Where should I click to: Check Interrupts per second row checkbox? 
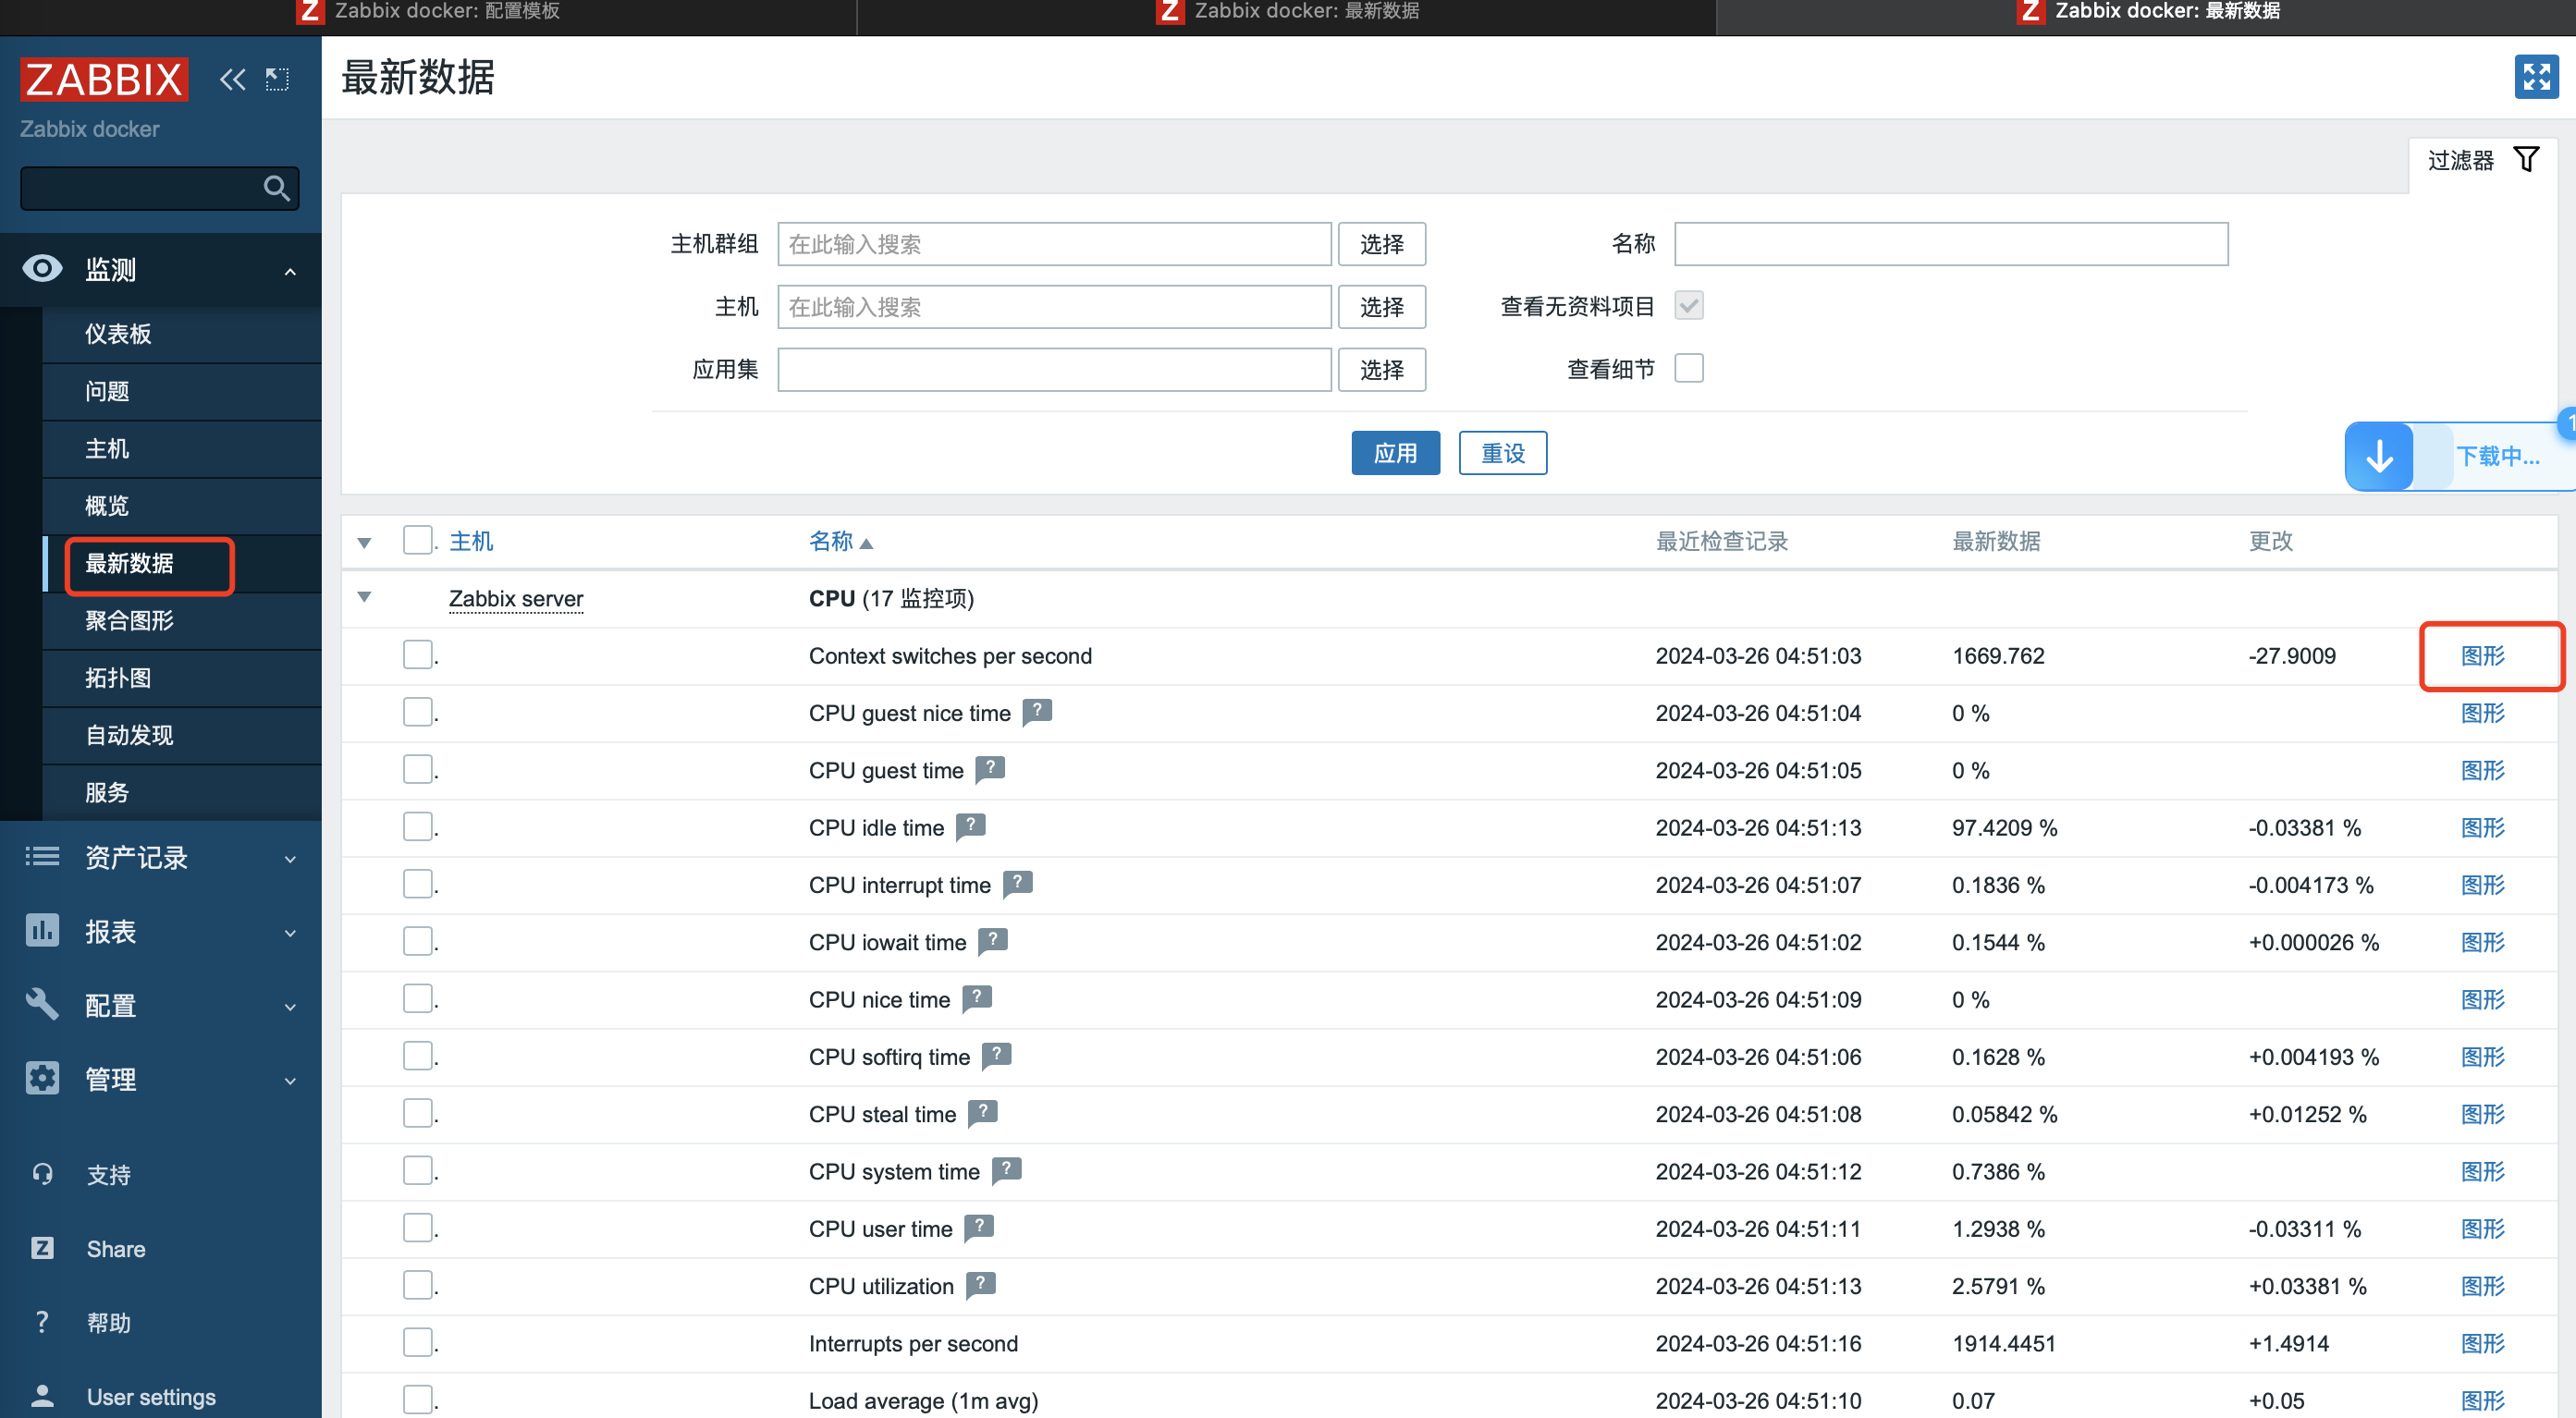418,1343
